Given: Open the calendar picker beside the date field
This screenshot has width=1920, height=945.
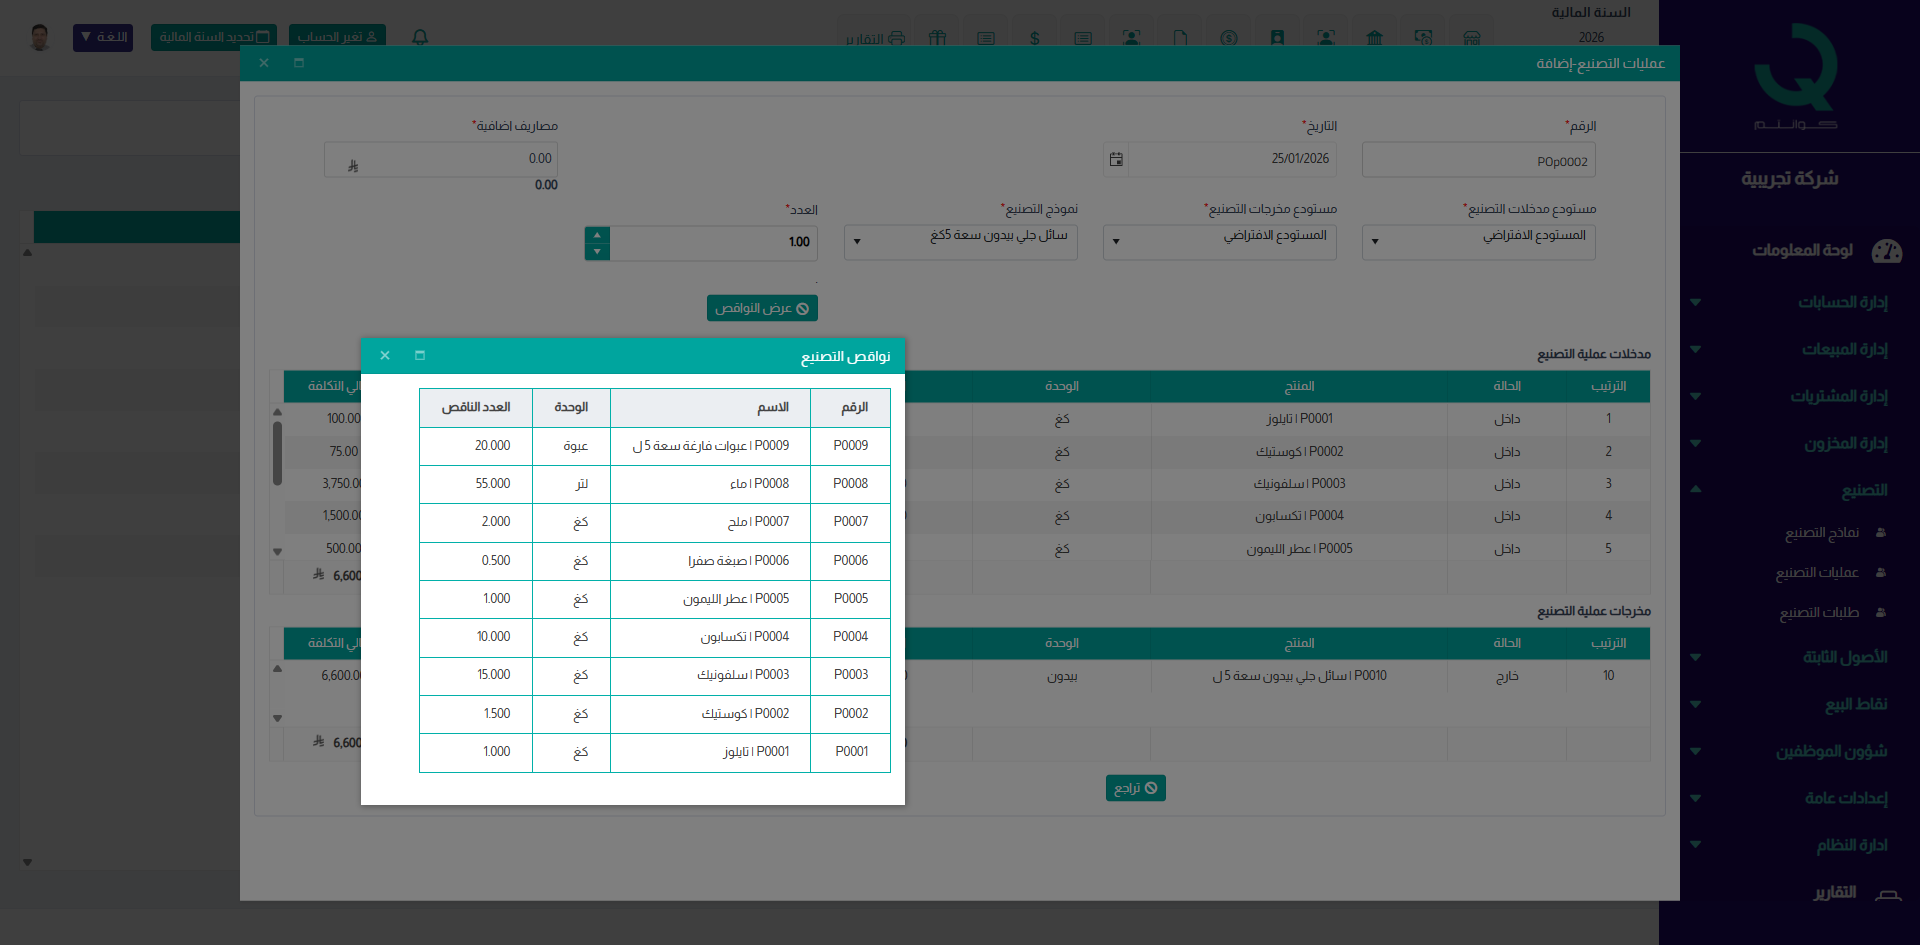Looking at the screenshot, I should tap(1116, 159).
